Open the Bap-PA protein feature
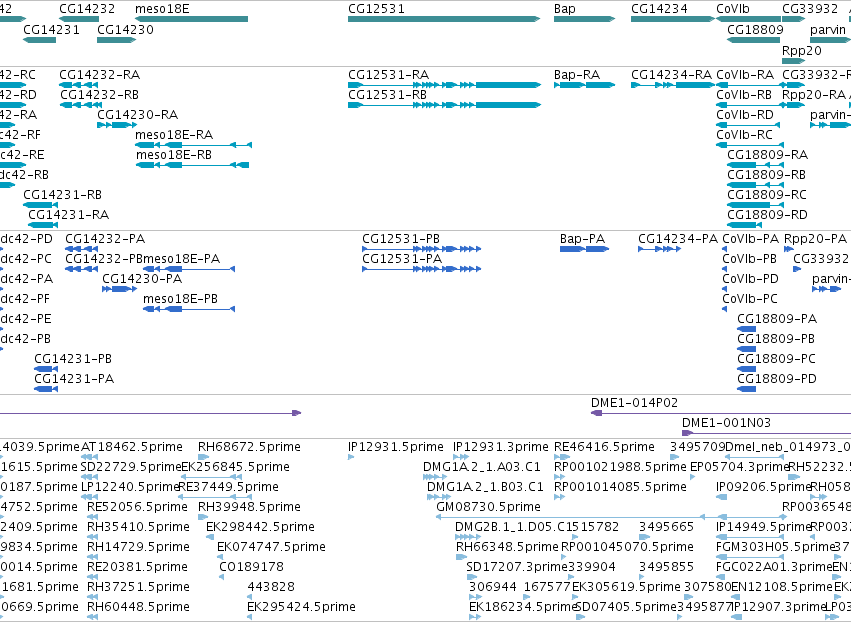This screenshot has width=851, height=622. coord(584,249)
